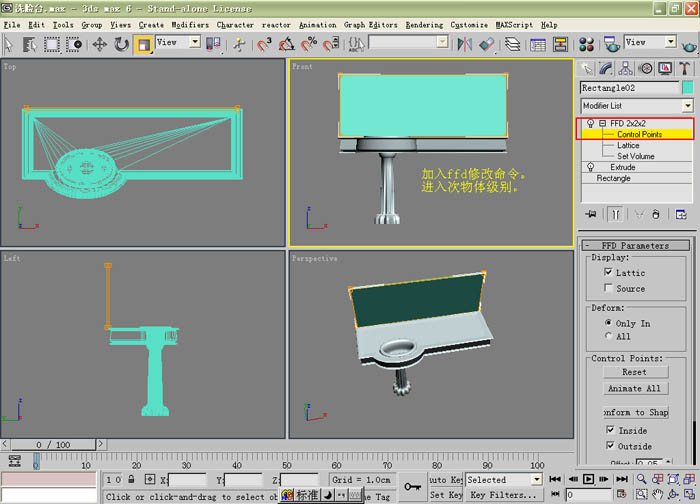700x504 pixels.
Task: Open the Customize menu
Action: (x=469, y=25)
